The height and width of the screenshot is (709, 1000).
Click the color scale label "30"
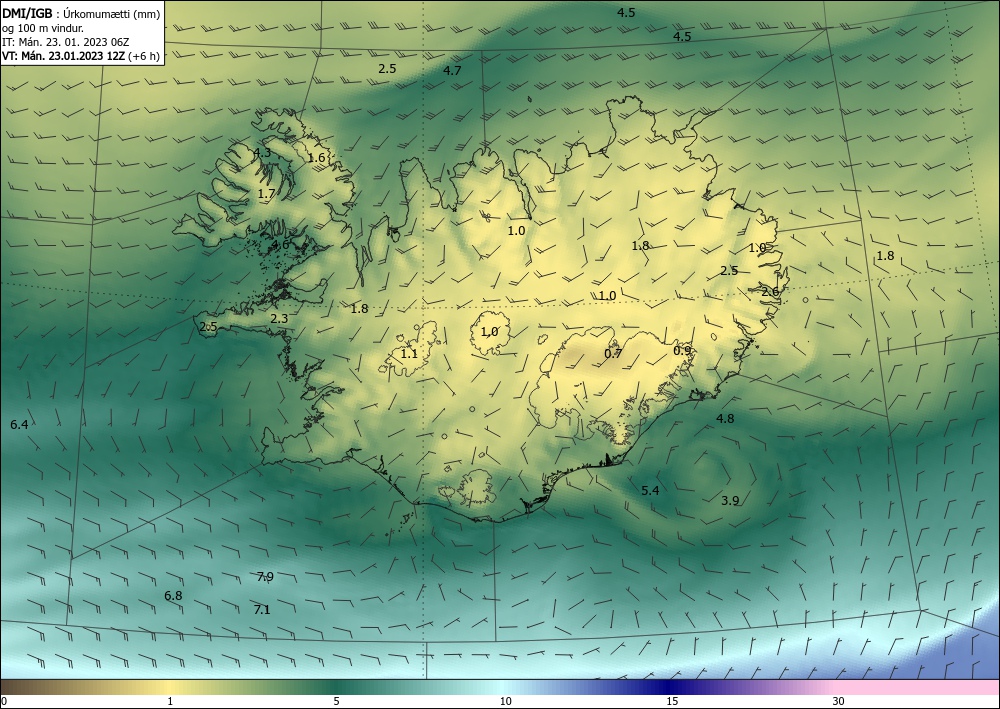tap(838, 701)
